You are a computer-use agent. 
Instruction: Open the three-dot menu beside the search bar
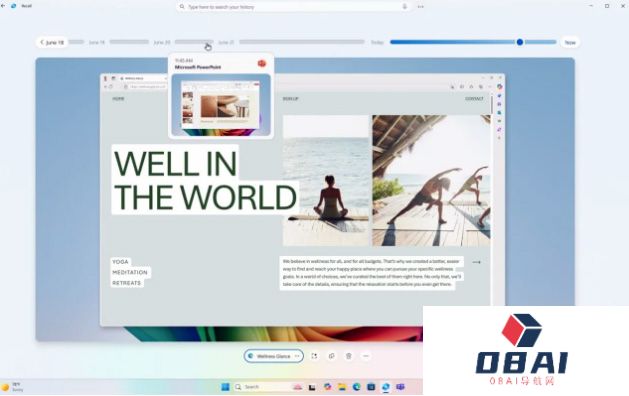pyautogui.click(x=420, y=7)
